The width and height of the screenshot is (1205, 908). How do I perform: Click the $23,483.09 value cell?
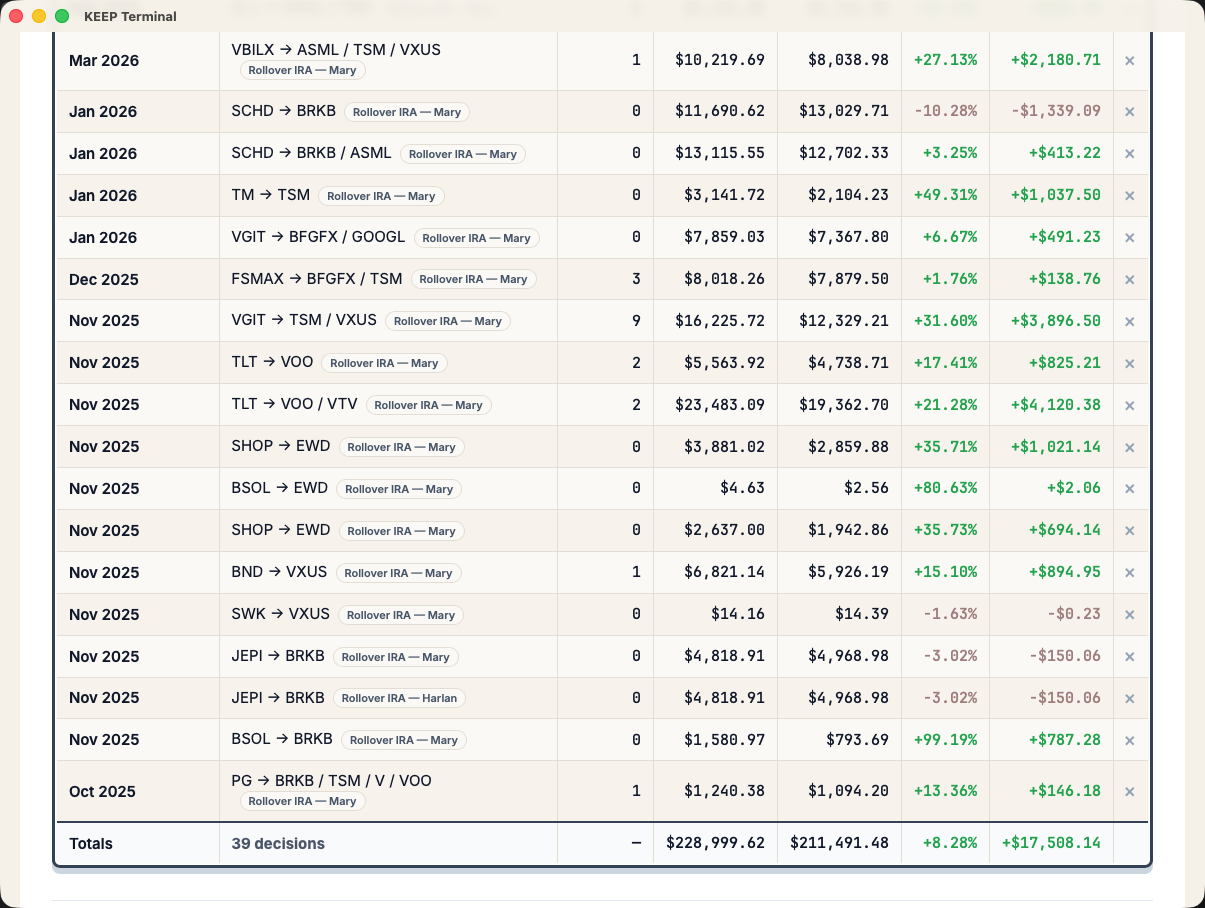point(719,405)
